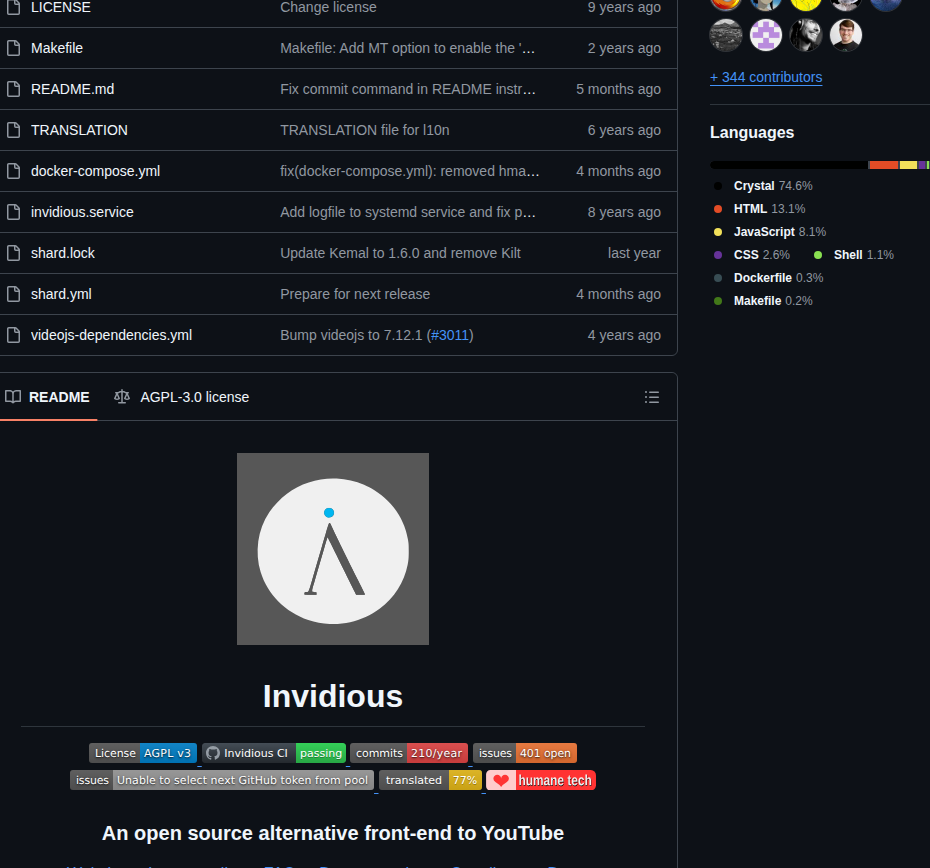The image size is (930, 868).
Task: Click the 'last year' timestamp for shard.lock
Action: click(x=634, y=253)
